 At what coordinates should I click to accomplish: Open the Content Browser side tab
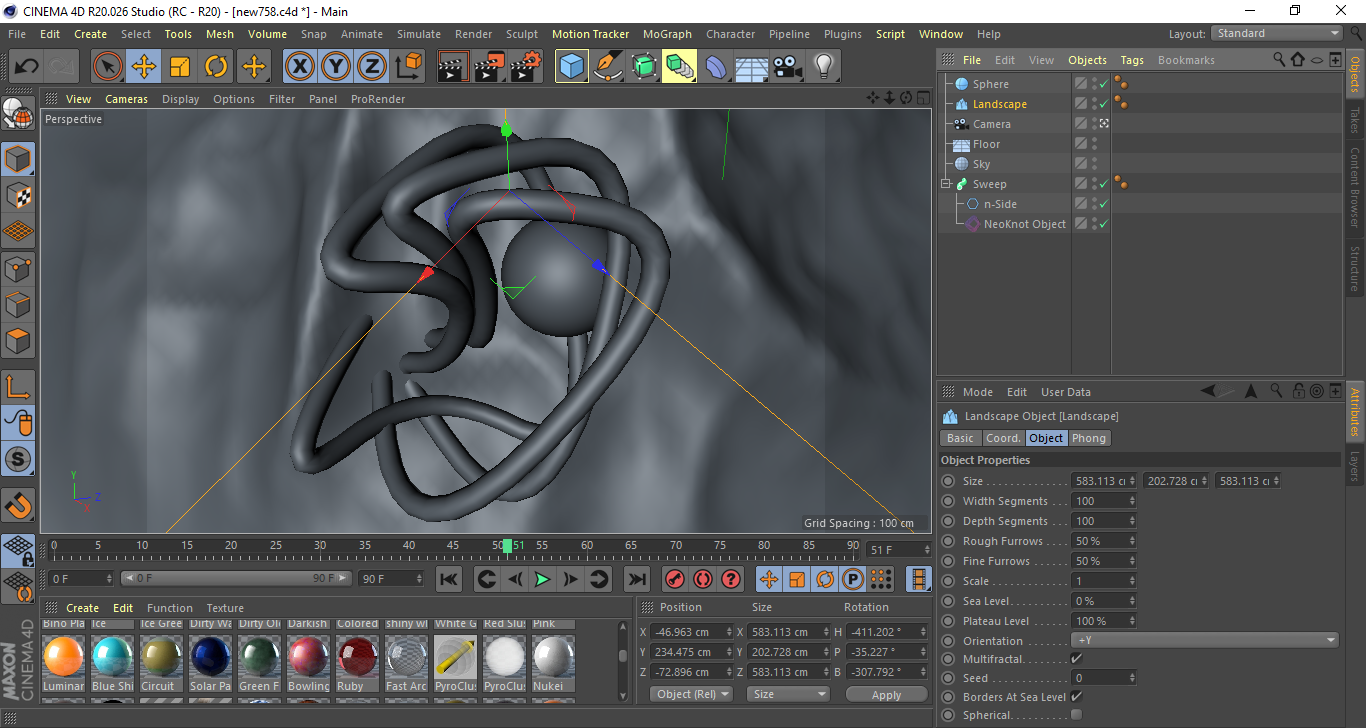(x=1355, y=187)
